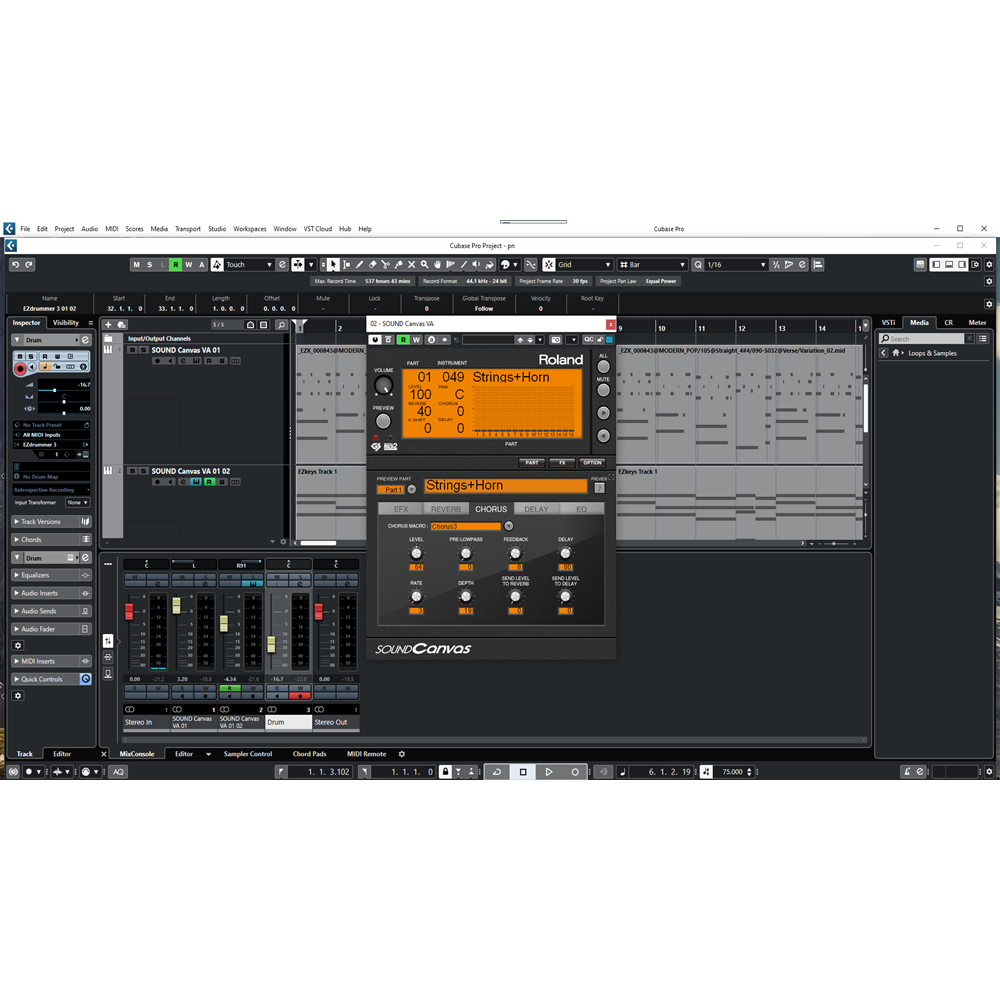Open the Workspaces menu
The image size is (1000, 1000).
click(x=249, y=229)
